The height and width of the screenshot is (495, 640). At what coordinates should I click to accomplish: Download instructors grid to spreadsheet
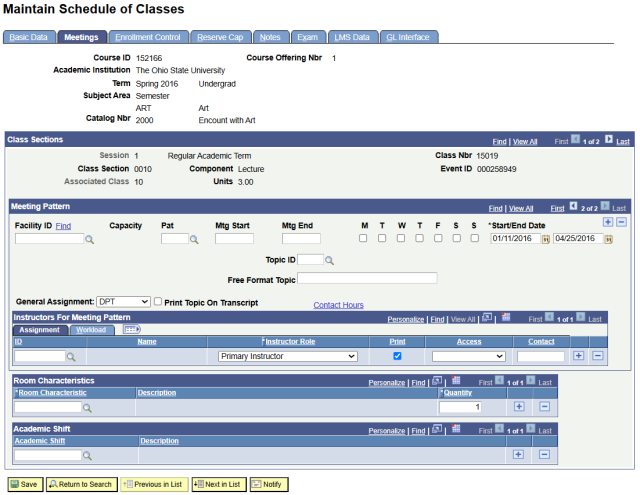506,317
